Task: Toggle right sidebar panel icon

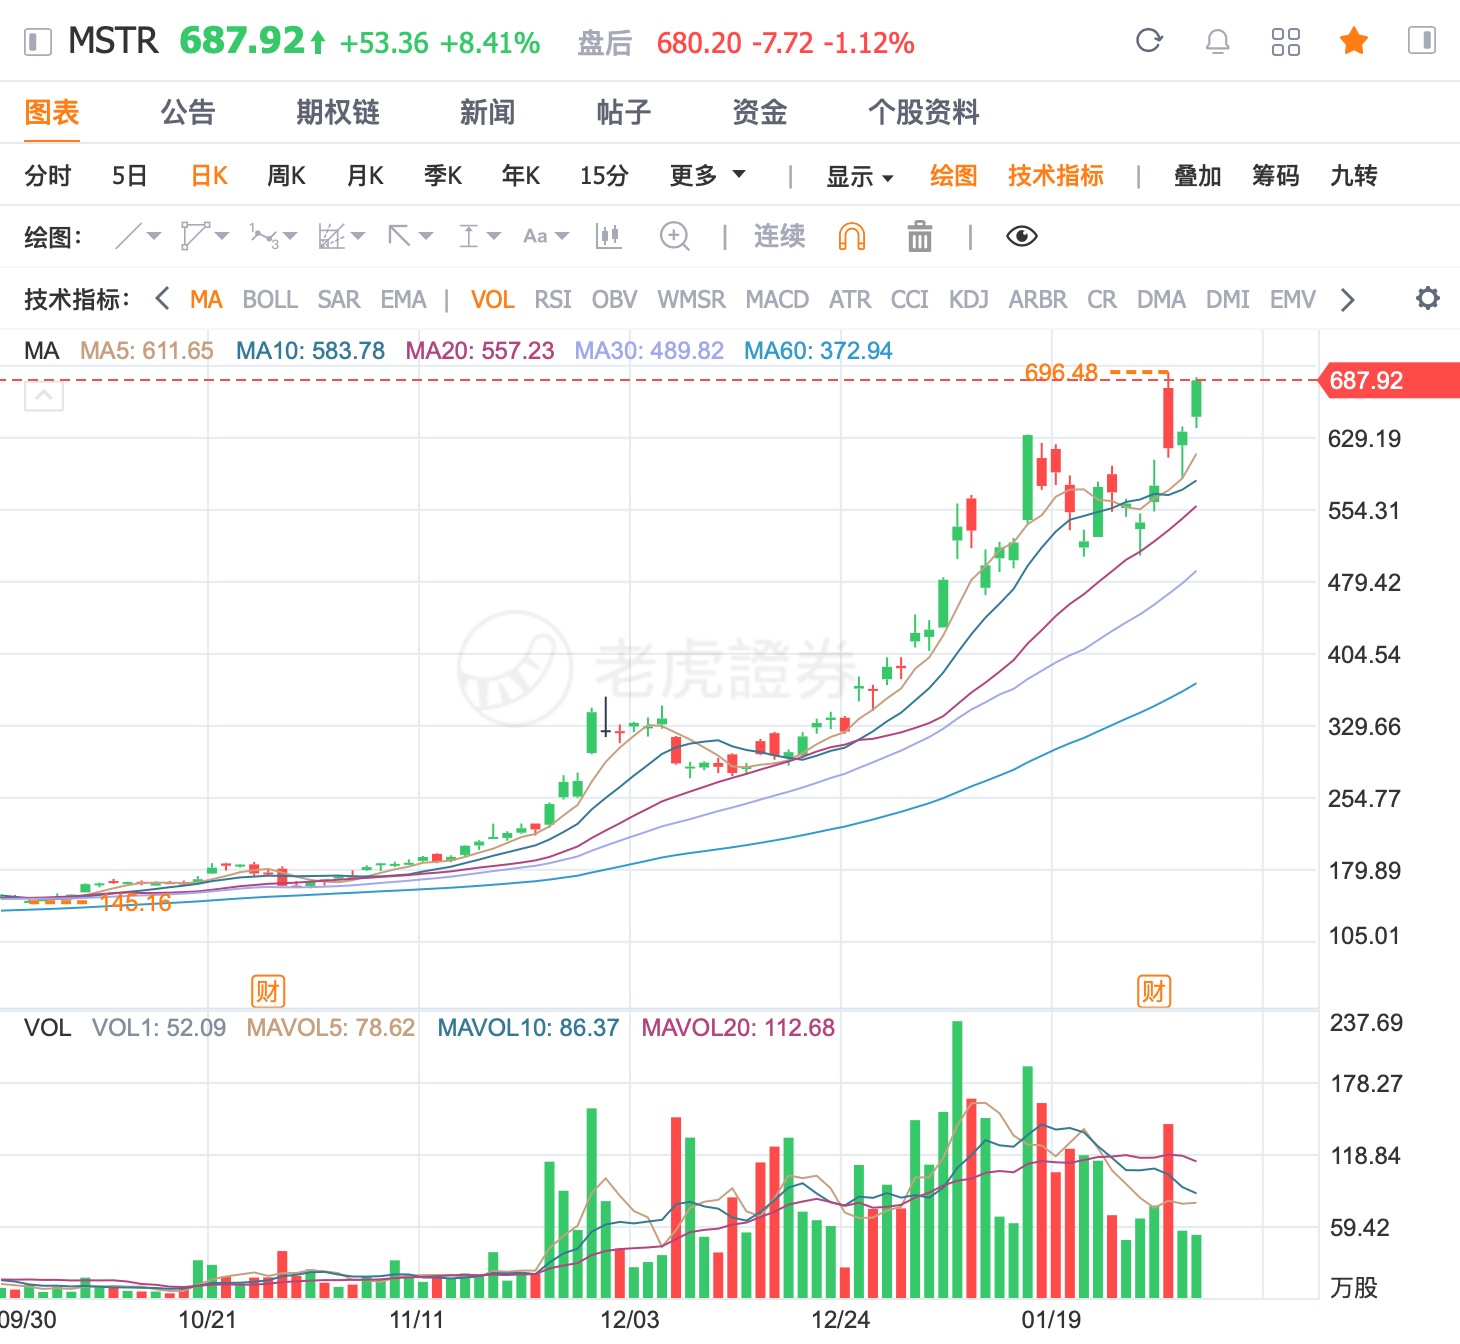Action: (x=1421, y=41)
